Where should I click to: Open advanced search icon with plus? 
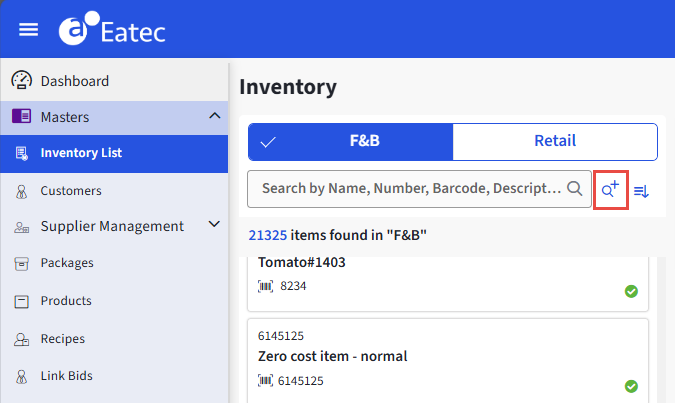610,189
